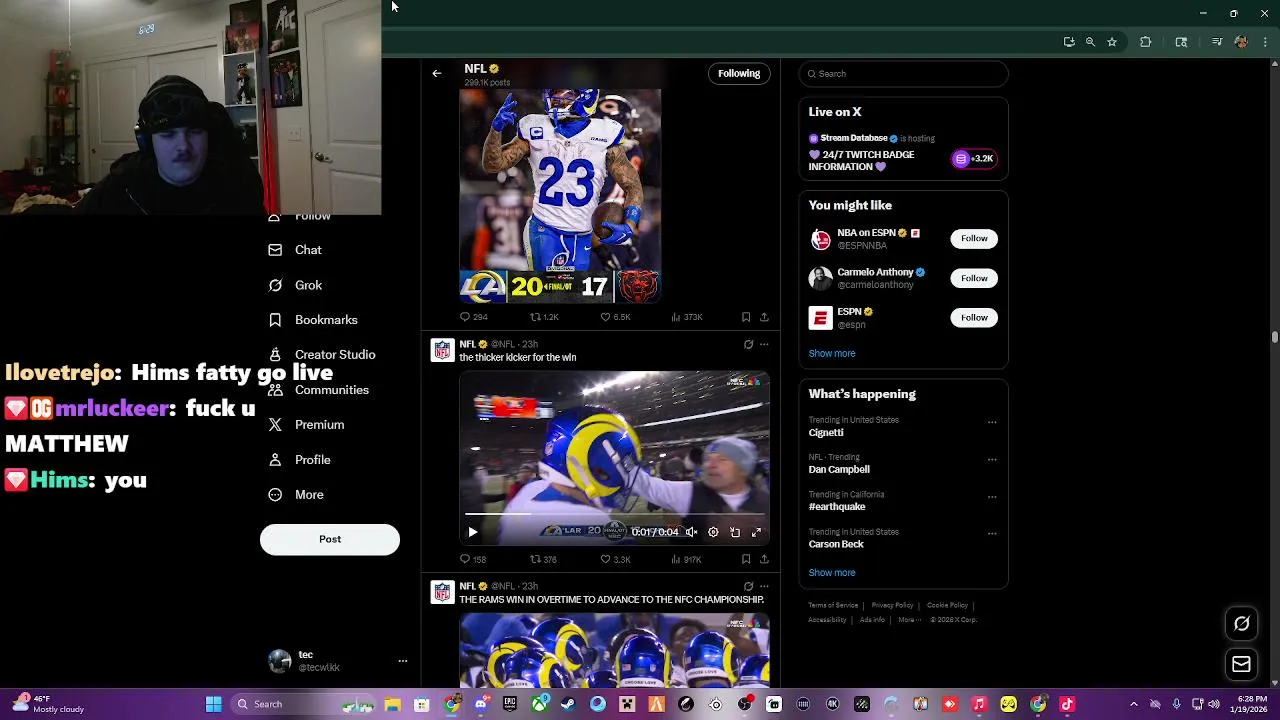This screenshot has height=720, width=1280.
Task: Open Grok explain on Rams win overtime post
Action: tap(748, 586)
